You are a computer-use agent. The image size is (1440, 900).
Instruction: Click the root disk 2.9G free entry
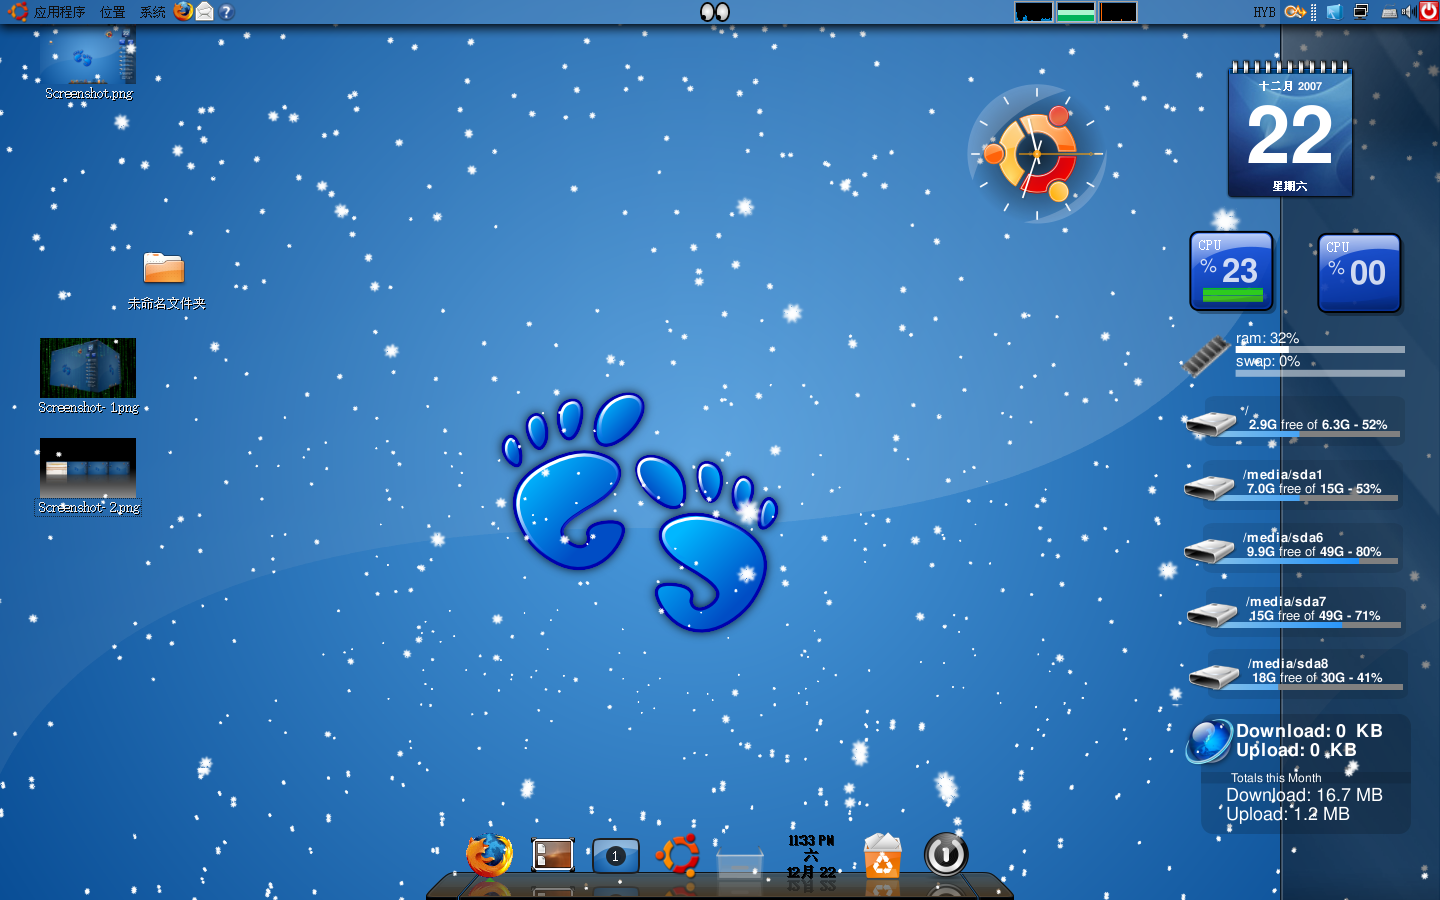1295,421
